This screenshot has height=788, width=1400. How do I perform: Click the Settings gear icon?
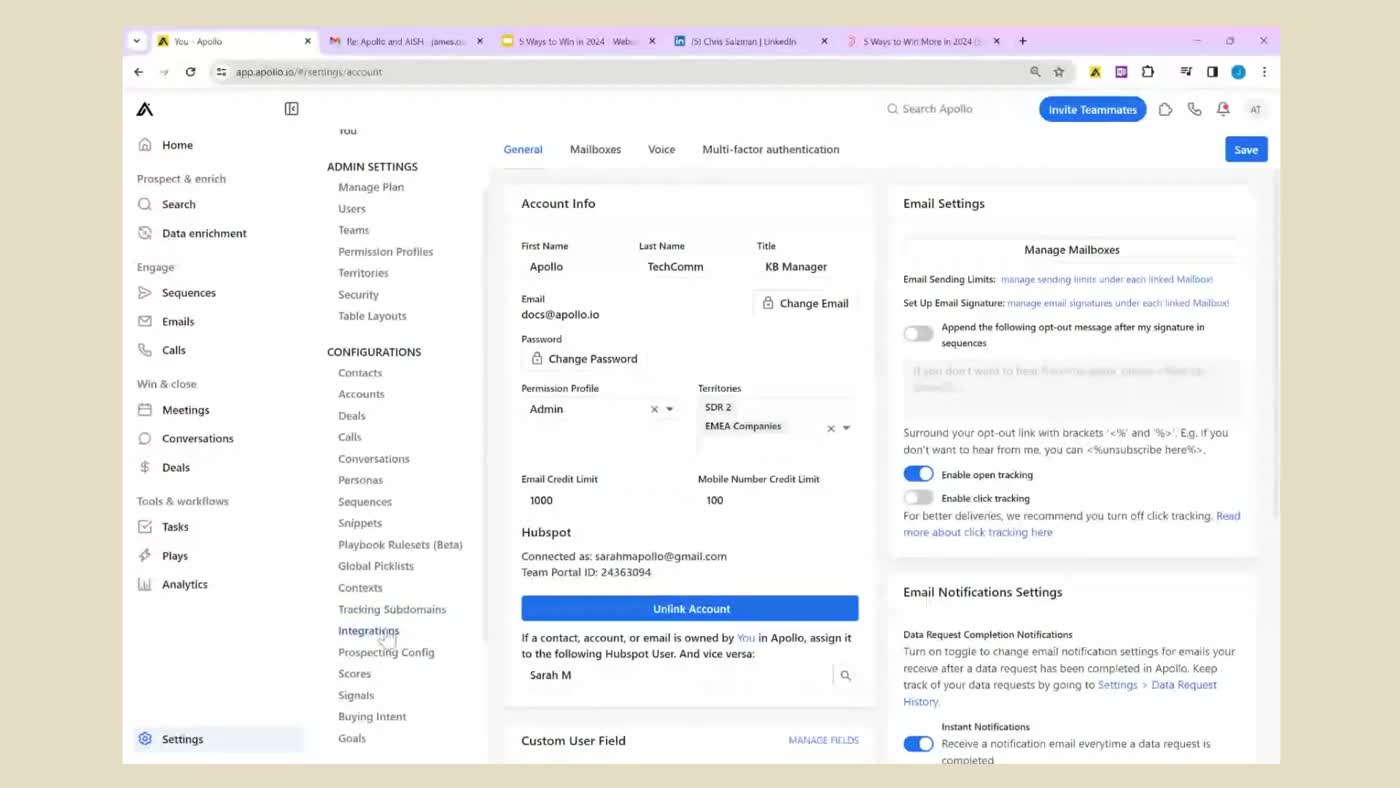coord(145,739)
